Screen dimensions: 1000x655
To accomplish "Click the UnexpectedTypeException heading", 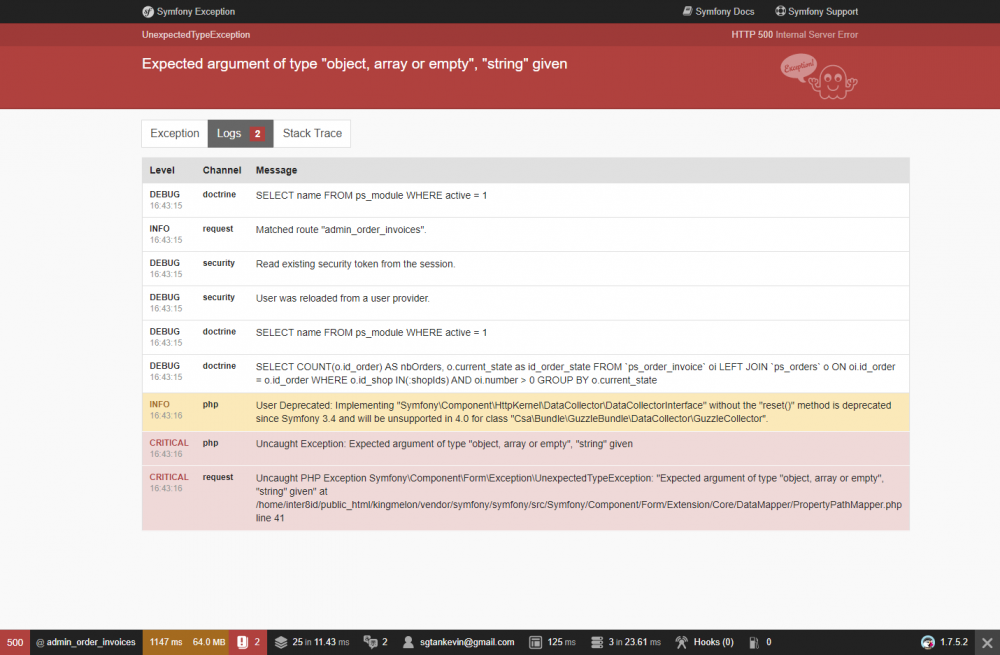I will click(198, 33).
